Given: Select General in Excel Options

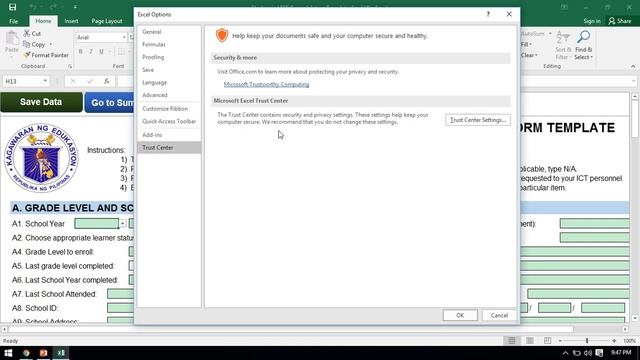Looking at the screenshot, I should coord(169,32).
